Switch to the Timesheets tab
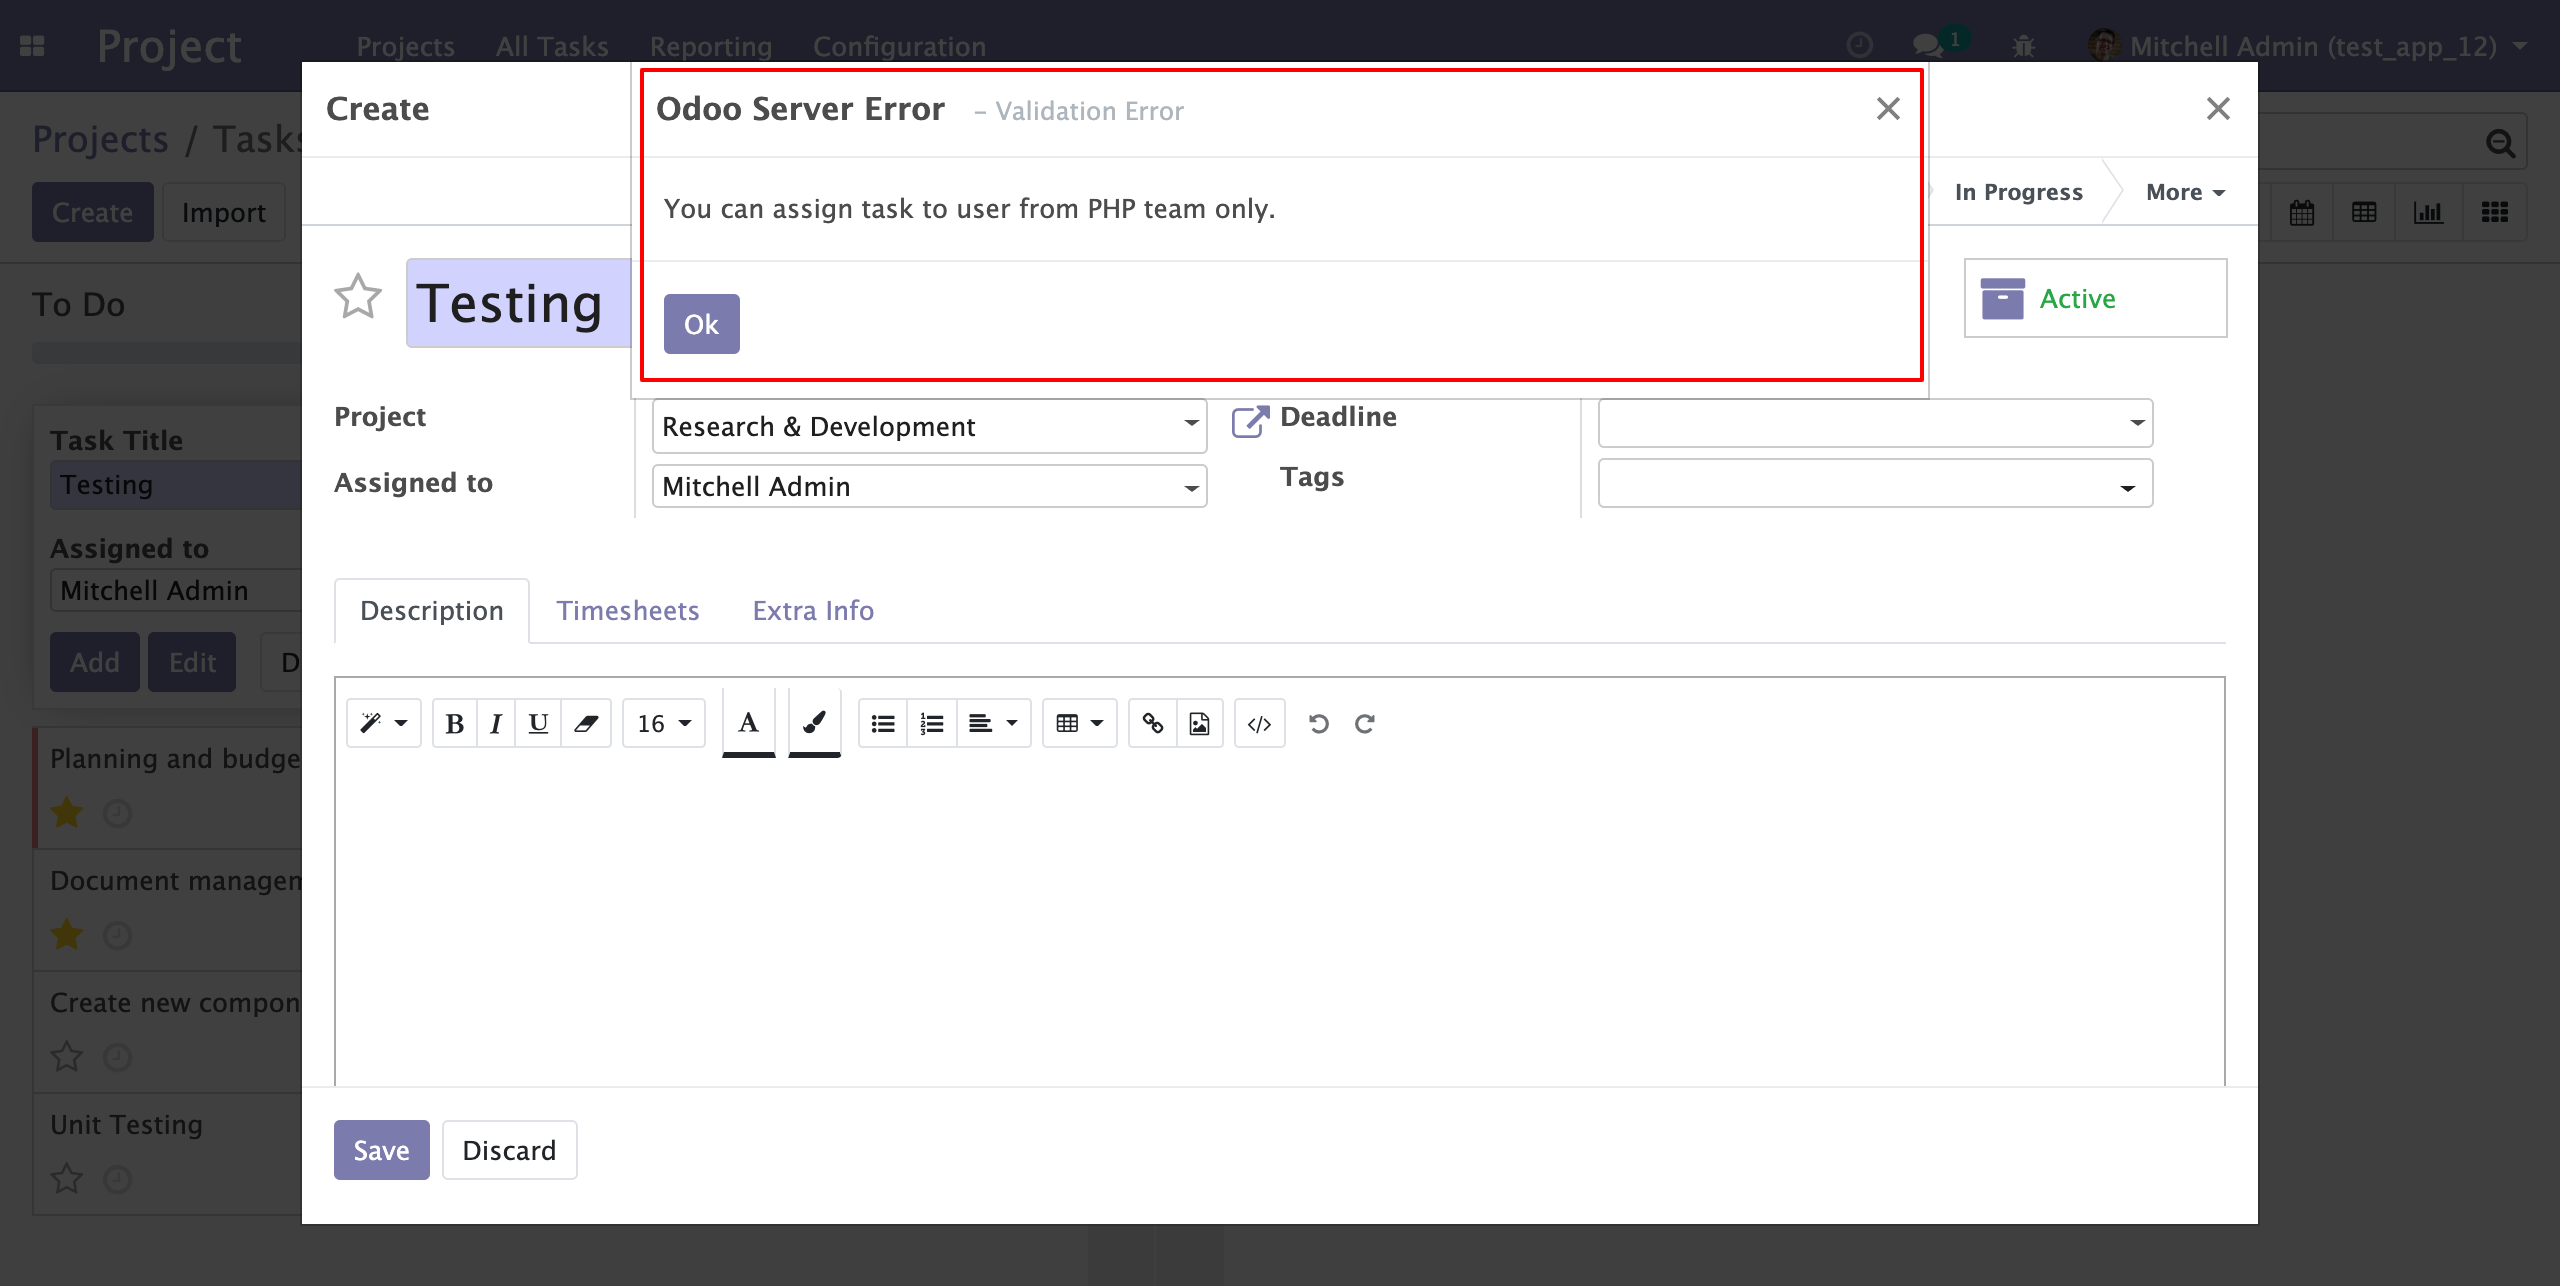This screenshot has height=1286, width=2560. pyautogui.click(x=628, y=610)
